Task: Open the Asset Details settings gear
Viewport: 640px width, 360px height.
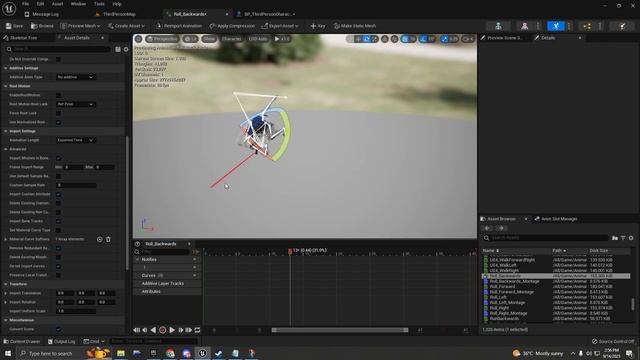Action: (x=126, y=49)
